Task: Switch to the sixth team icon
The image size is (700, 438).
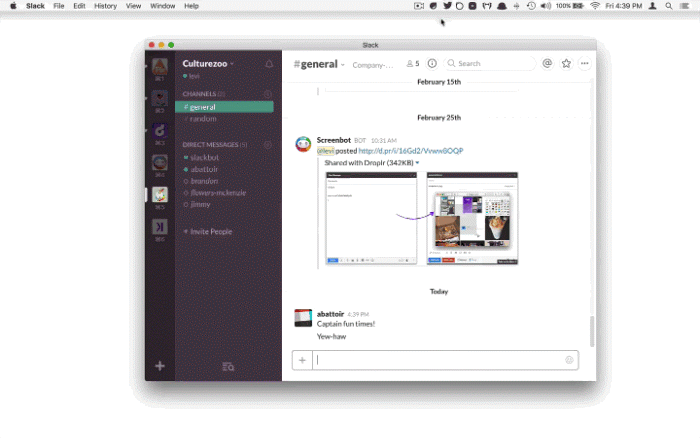Action: (x=160, y=227)
